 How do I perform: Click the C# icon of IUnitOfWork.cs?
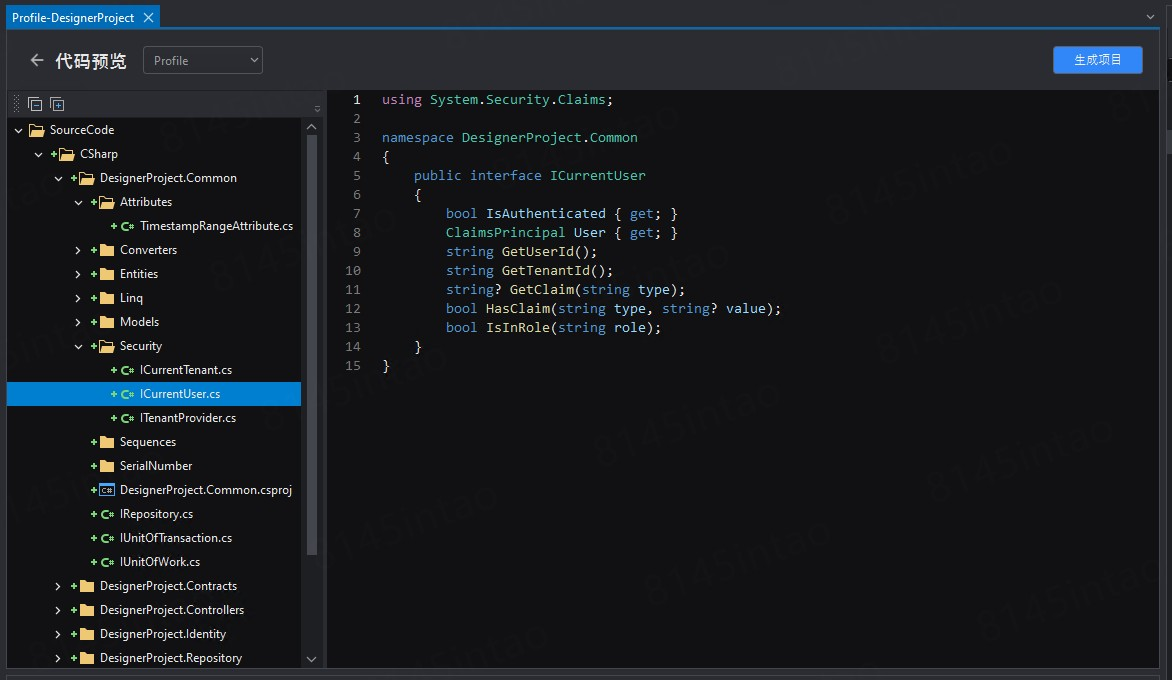pos(107,562)
